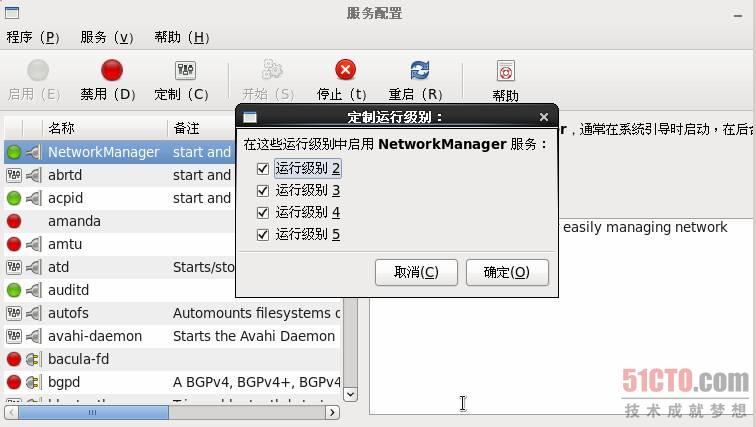Select the autofs service name
The image size is (756, 427).
(68, 313)
